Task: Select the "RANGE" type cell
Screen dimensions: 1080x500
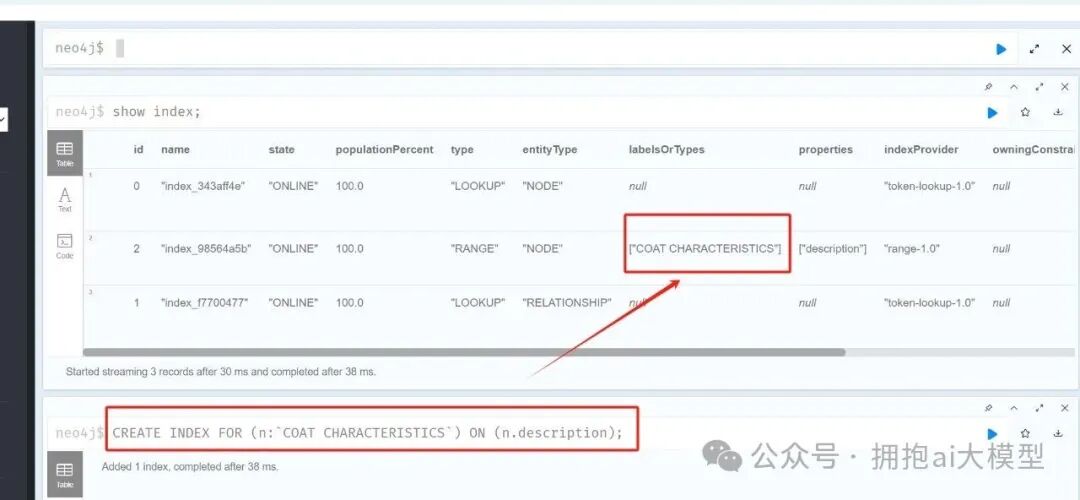Action: [x=473, y=249]
